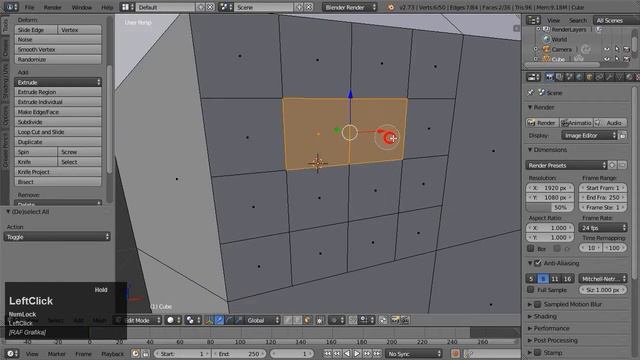Click the 3D manipulator toggle icon
The width and height of the screenshot is (640, 360).
[x=209, y=320]
